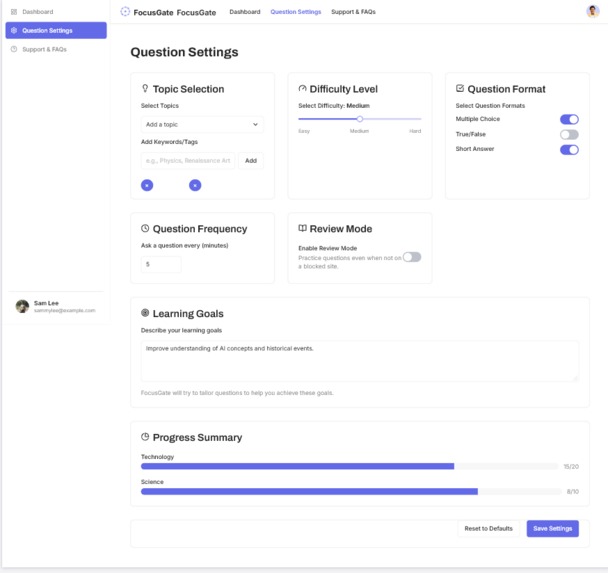This screenshot has width=608, height=573.
Task: Click the Dashboard grid icon in the sidebar
Action: tap(14, 12)
